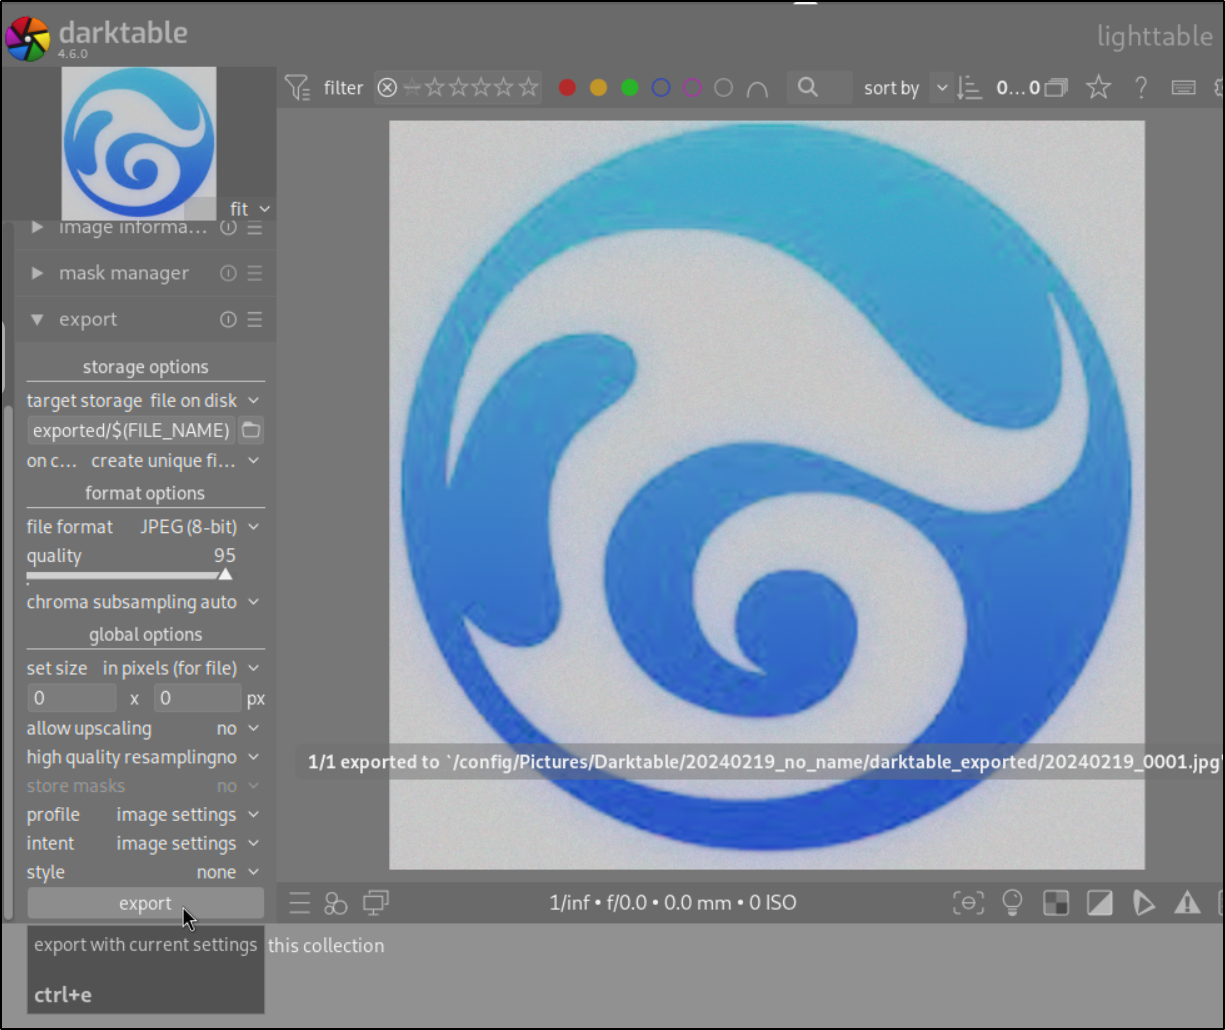Open the intent dropdown

[x=145, y=844]
